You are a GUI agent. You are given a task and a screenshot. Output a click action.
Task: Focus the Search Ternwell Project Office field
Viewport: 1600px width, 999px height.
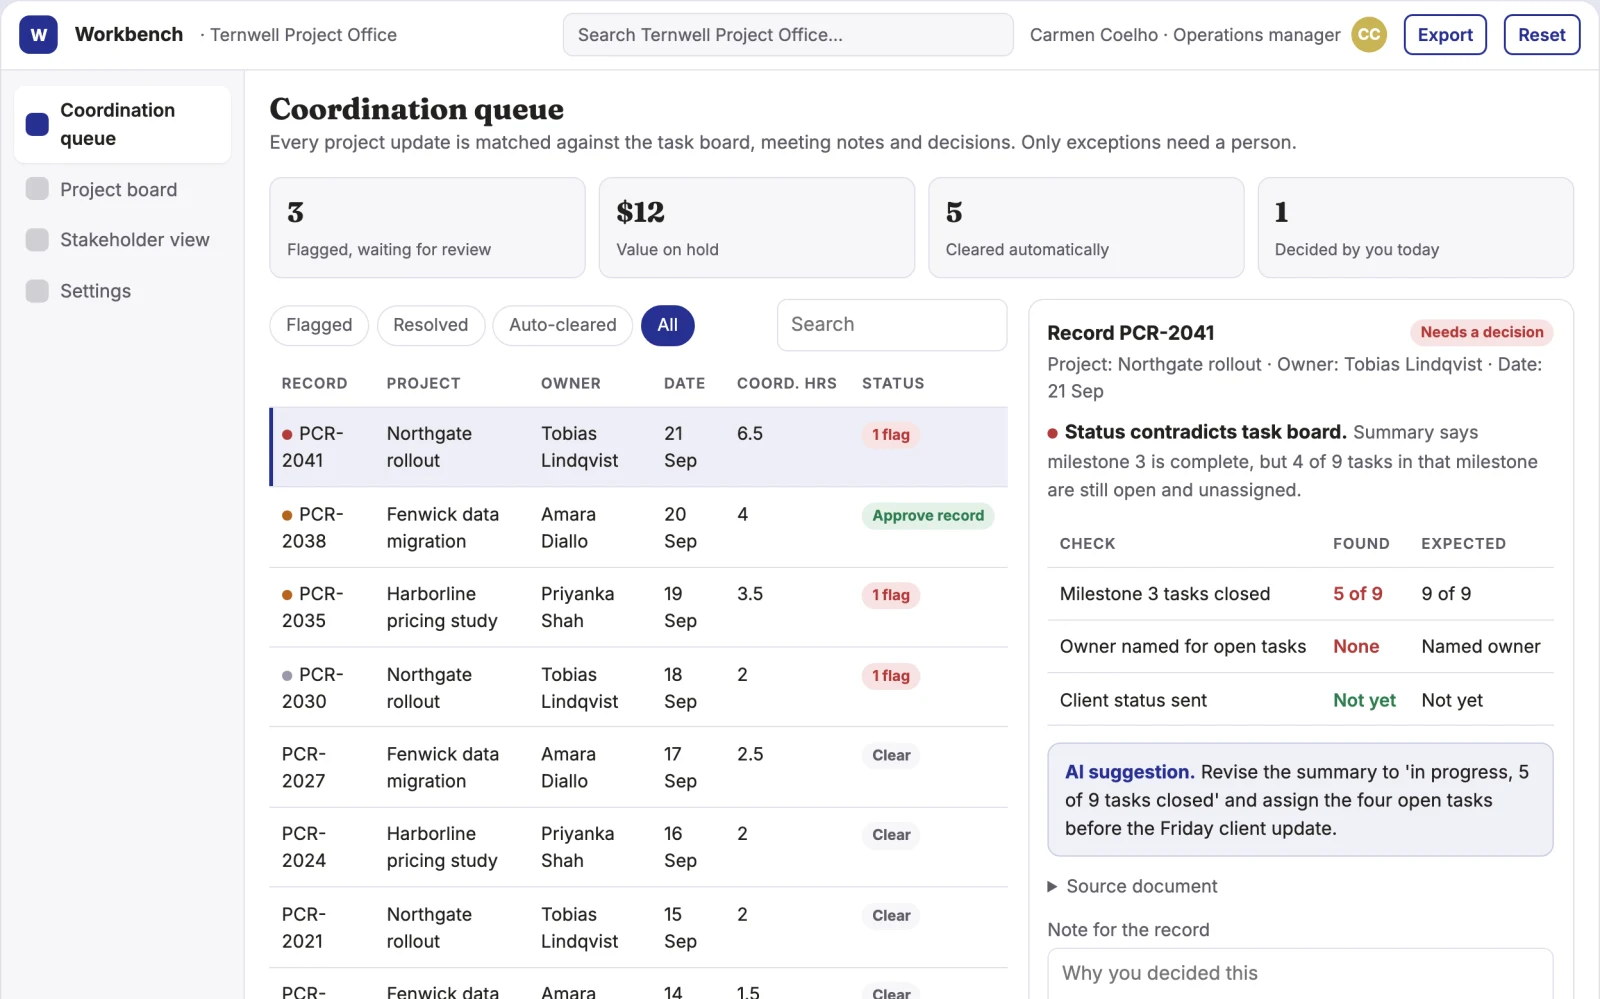788,35
